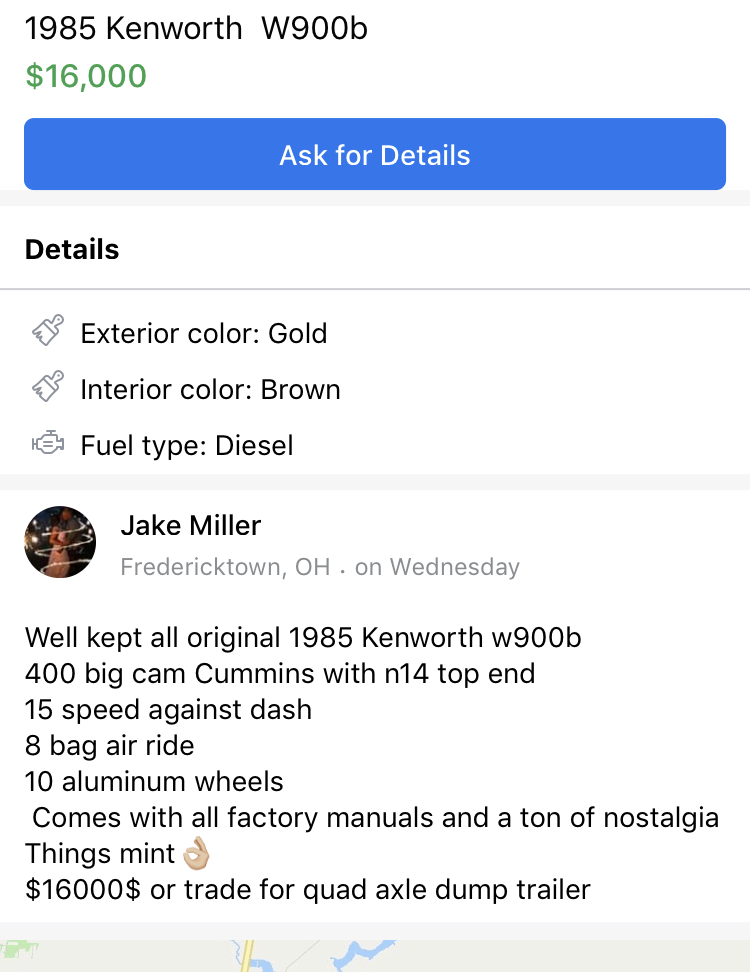Click the 'Well kept all original' description line
Viewport: 750px width, 972px height.
[303, 637]
